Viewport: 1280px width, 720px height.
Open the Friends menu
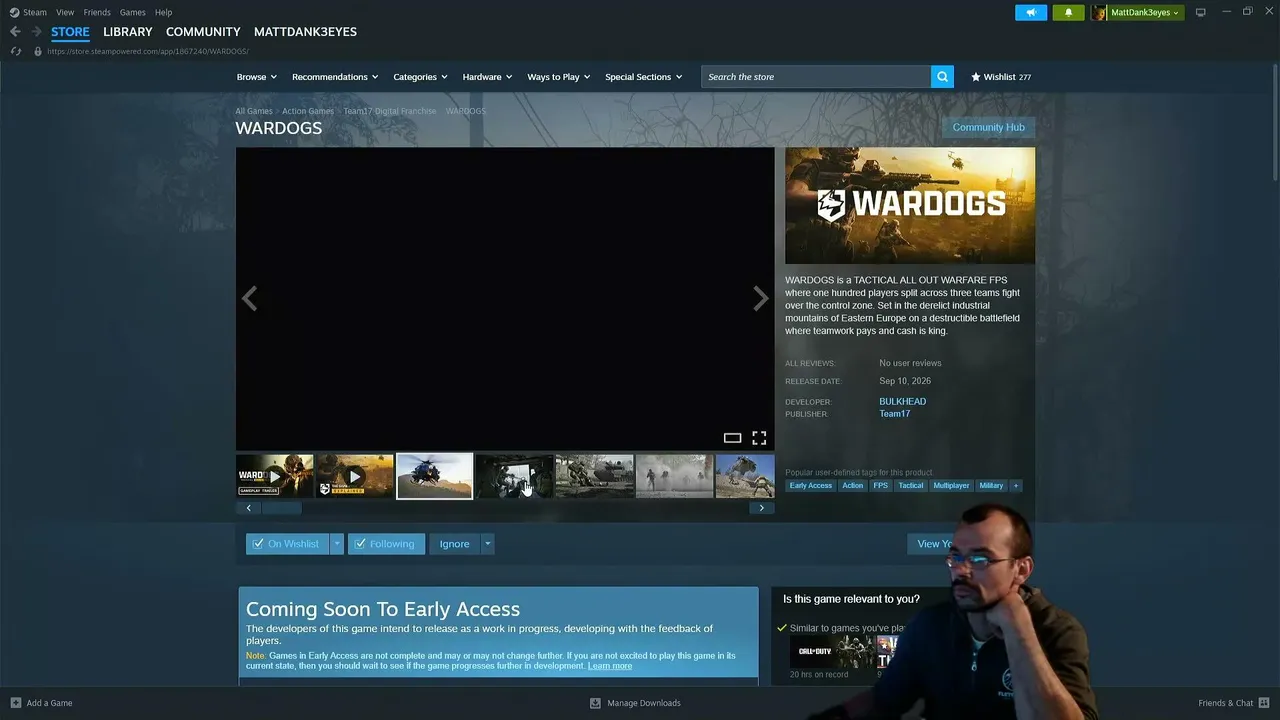97,12
